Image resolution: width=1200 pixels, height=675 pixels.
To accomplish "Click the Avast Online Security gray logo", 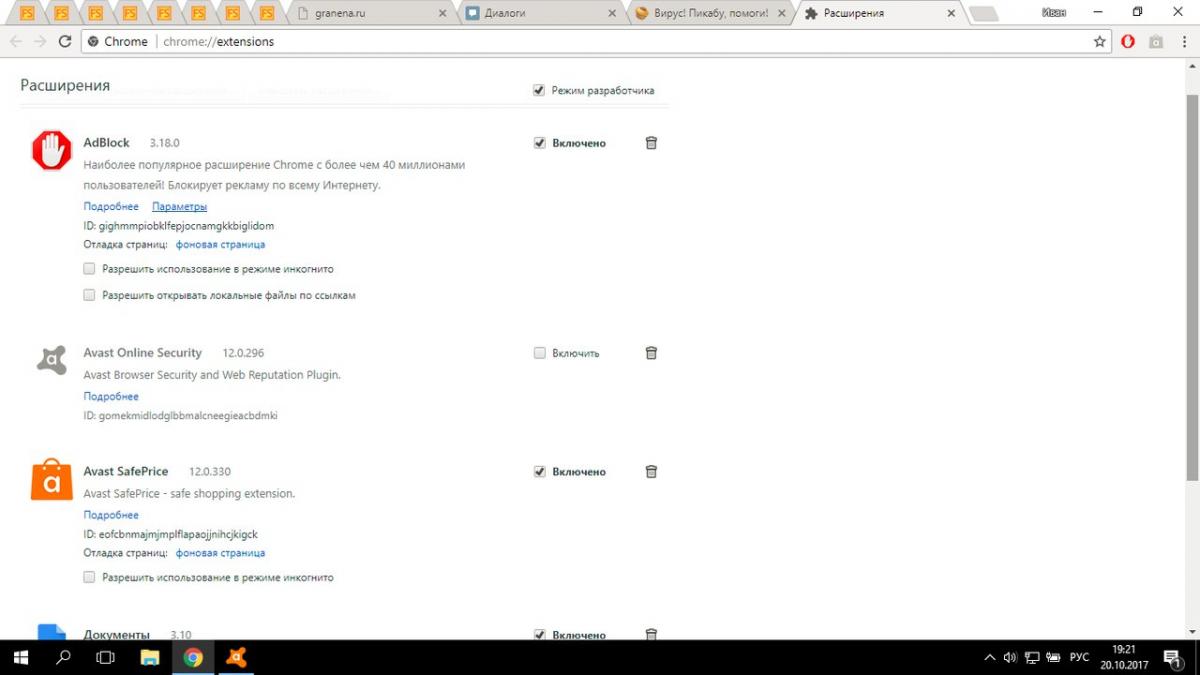I will [x=52, y=360].
